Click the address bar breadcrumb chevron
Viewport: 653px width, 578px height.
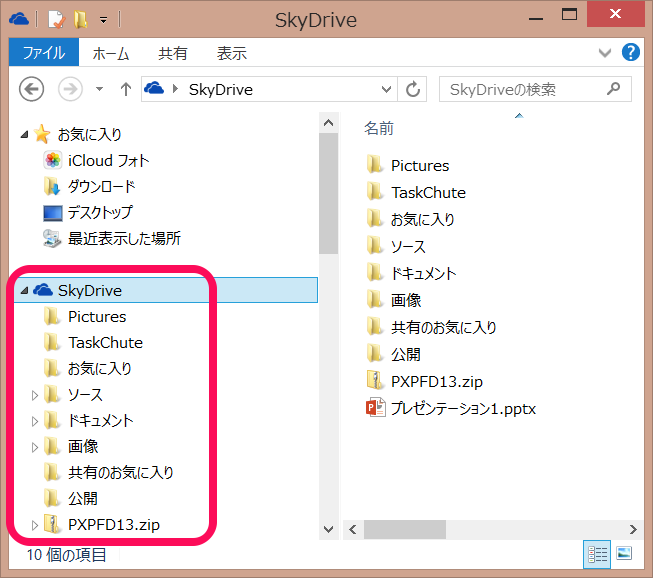click(x=175, y=89)
